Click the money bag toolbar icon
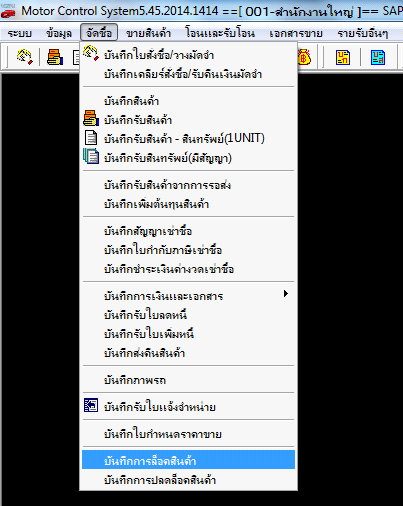Image resolution: width=403 pixels, height=506 pixels. pos(304,57)
